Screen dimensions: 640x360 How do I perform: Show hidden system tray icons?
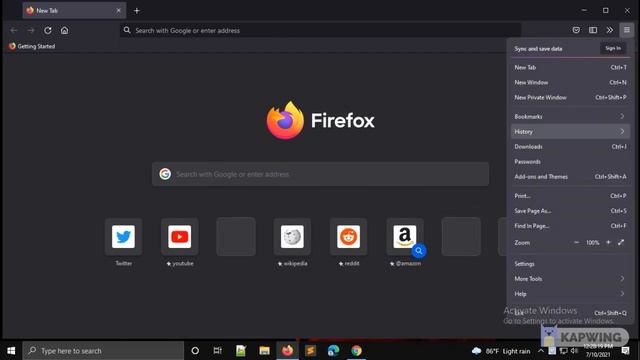pyautogui.click(x=541, y=351)
